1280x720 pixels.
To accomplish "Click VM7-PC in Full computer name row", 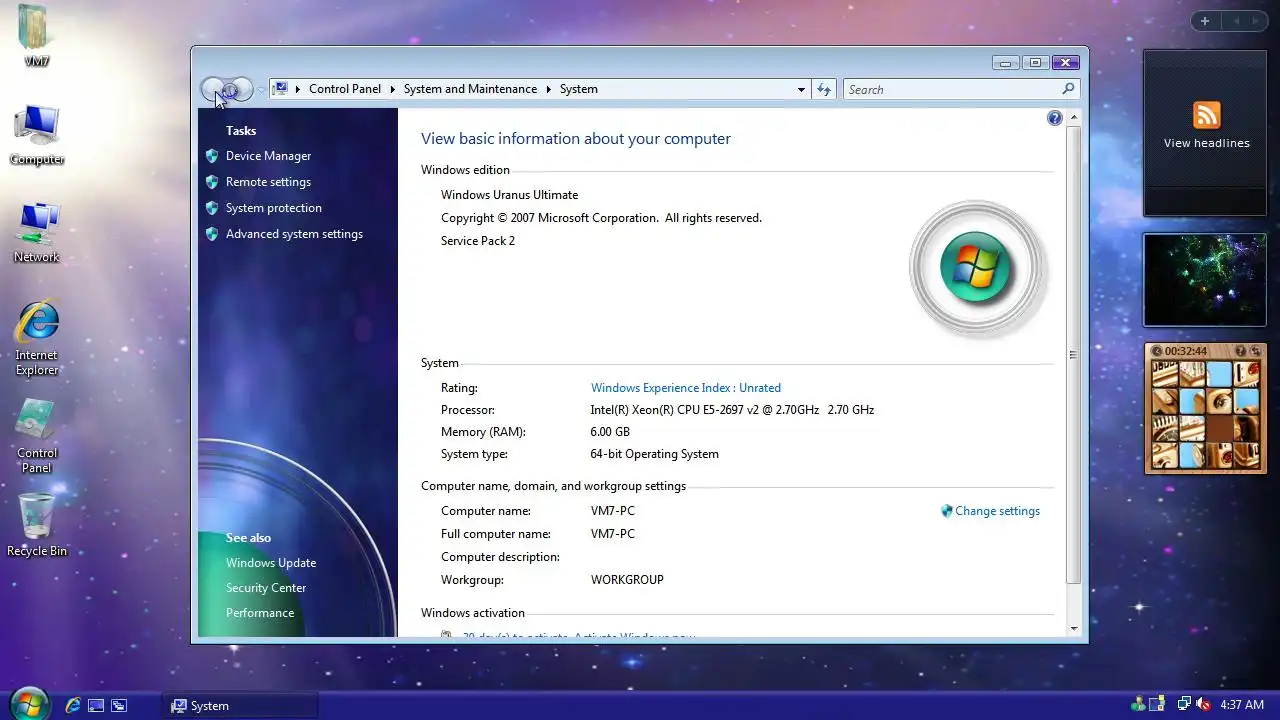I will click(612, 534).
